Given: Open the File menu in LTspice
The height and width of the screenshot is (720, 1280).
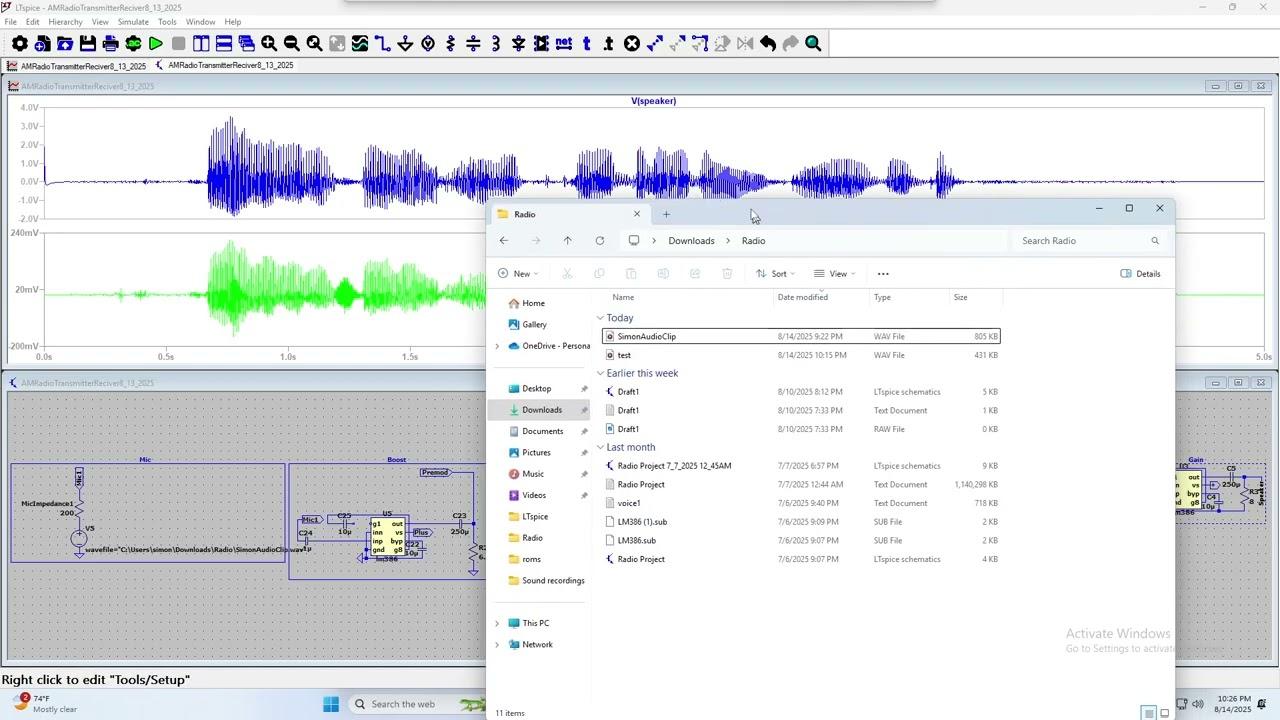Looking at the screenshot, I should (x=11, y=22).
